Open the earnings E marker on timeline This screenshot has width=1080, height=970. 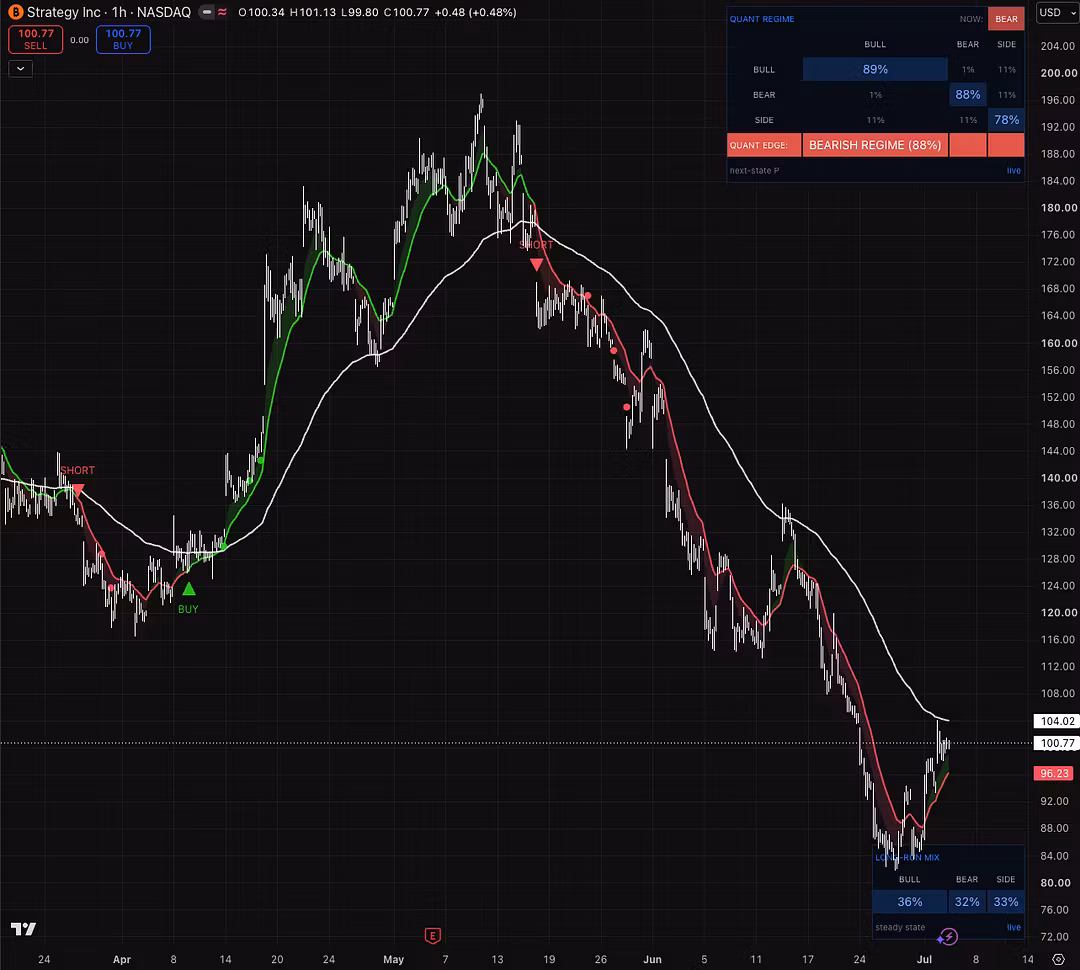(x=433, y=936)
